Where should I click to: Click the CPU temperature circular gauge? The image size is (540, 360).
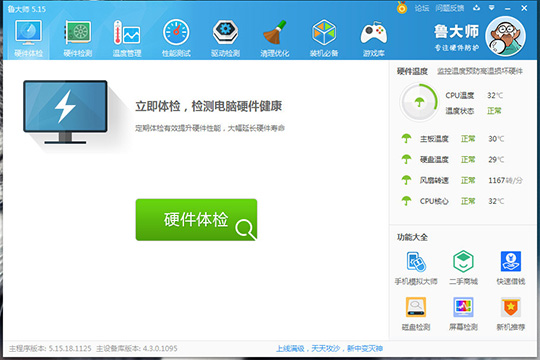[419, 102]
